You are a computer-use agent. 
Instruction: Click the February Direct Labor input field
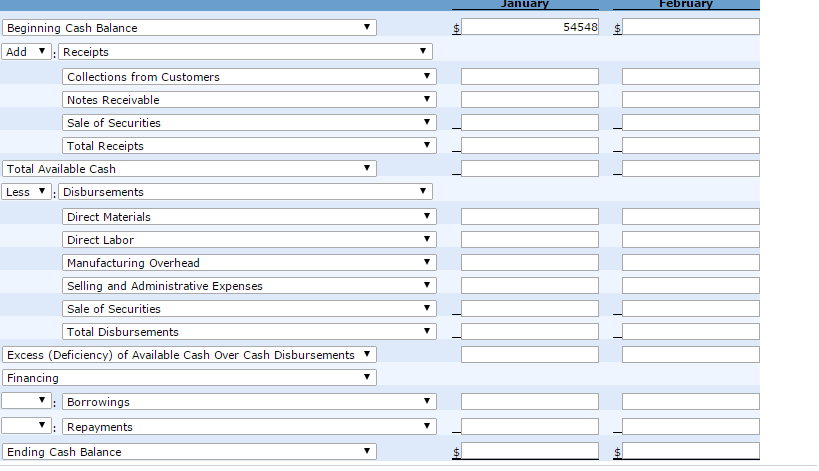(690, 240)
